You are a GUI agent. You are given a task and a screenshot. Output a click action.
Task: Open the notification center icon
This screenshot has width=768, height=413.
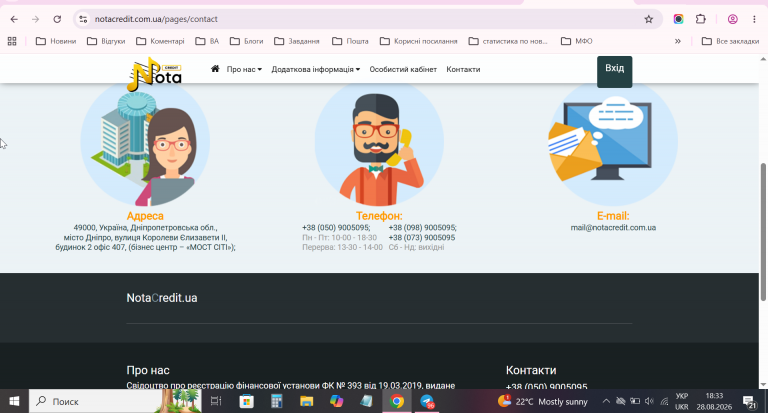749,402
